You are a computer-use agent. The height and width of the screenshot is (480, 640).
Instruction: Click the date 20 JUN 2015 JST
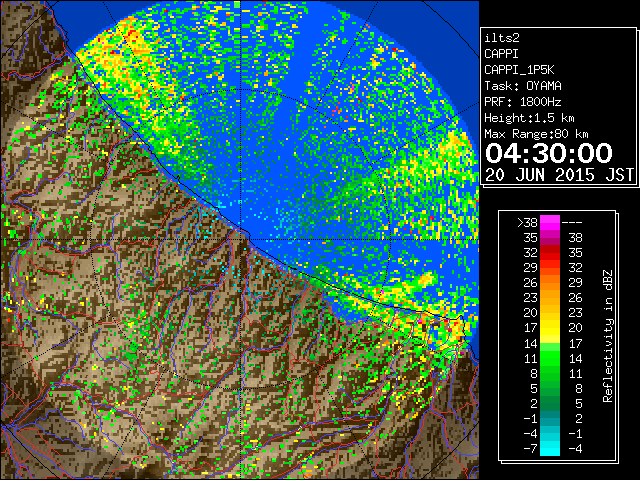tap(559, 175)
